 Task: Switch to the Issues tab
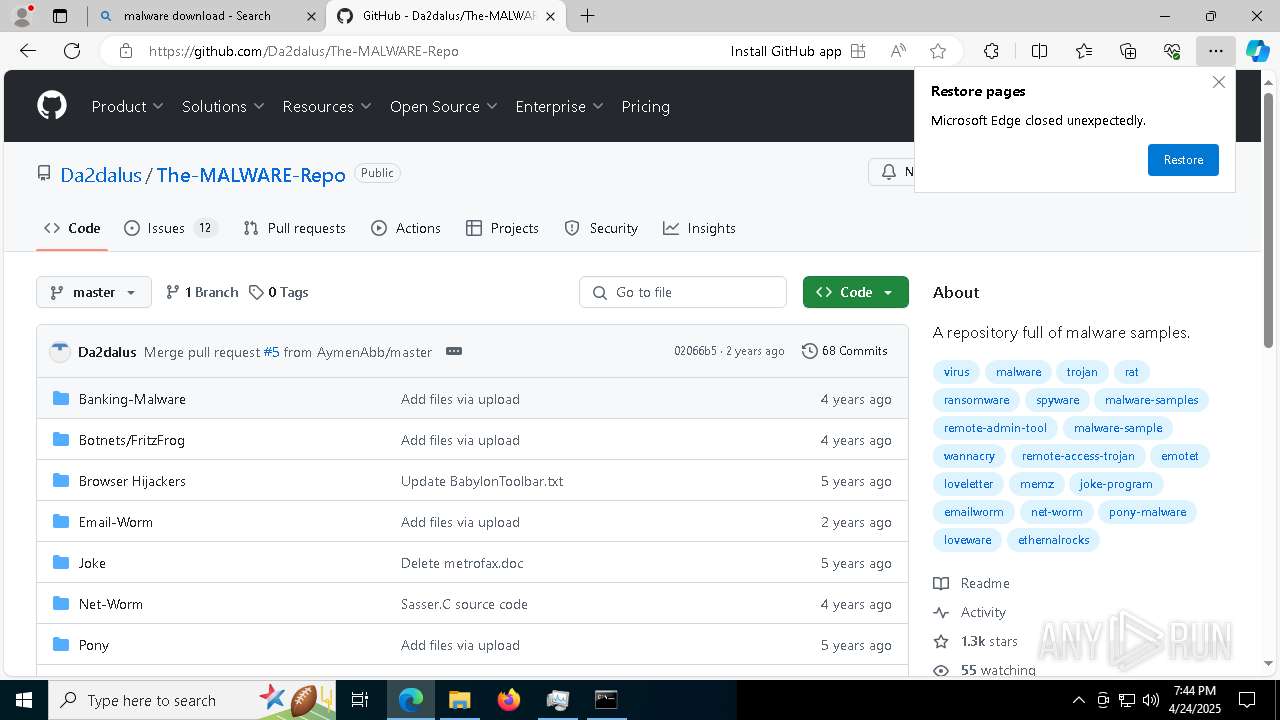[x=170, y=228]
